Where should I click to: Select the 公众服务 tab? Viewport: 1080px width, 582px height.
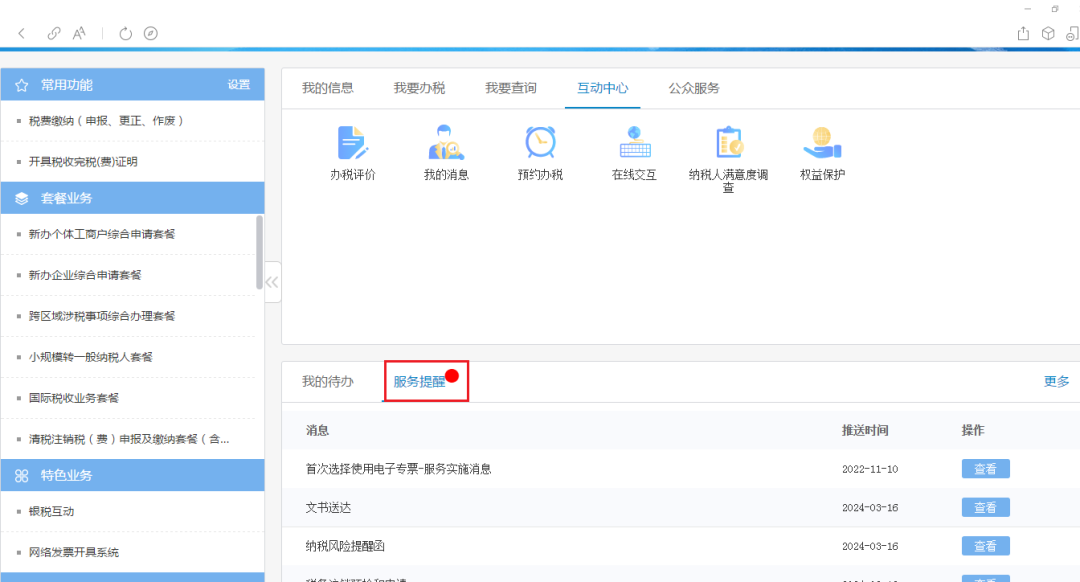tap(694, 88)
